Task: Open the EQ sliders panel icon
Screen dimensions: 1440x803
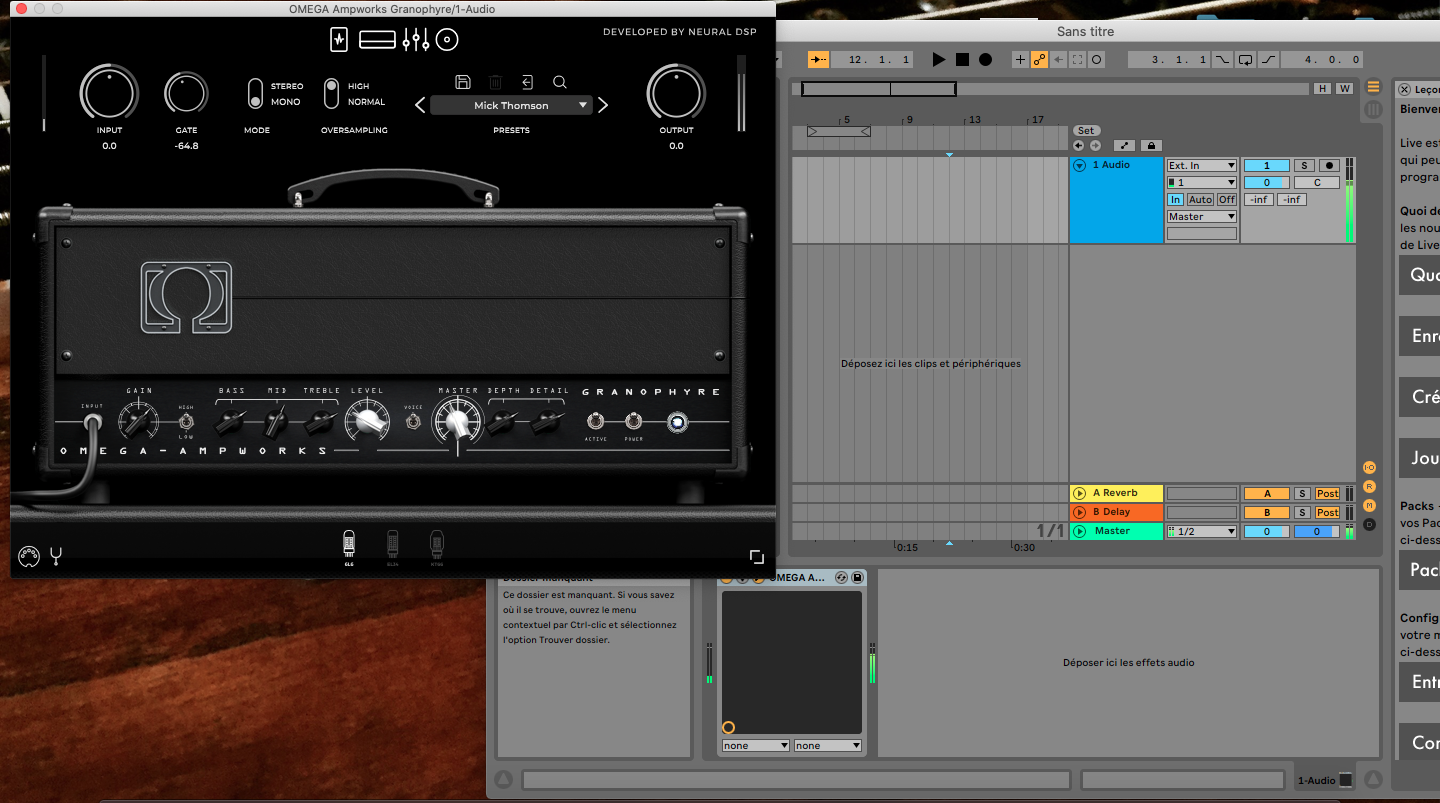Action: click(x=414, y=39)
